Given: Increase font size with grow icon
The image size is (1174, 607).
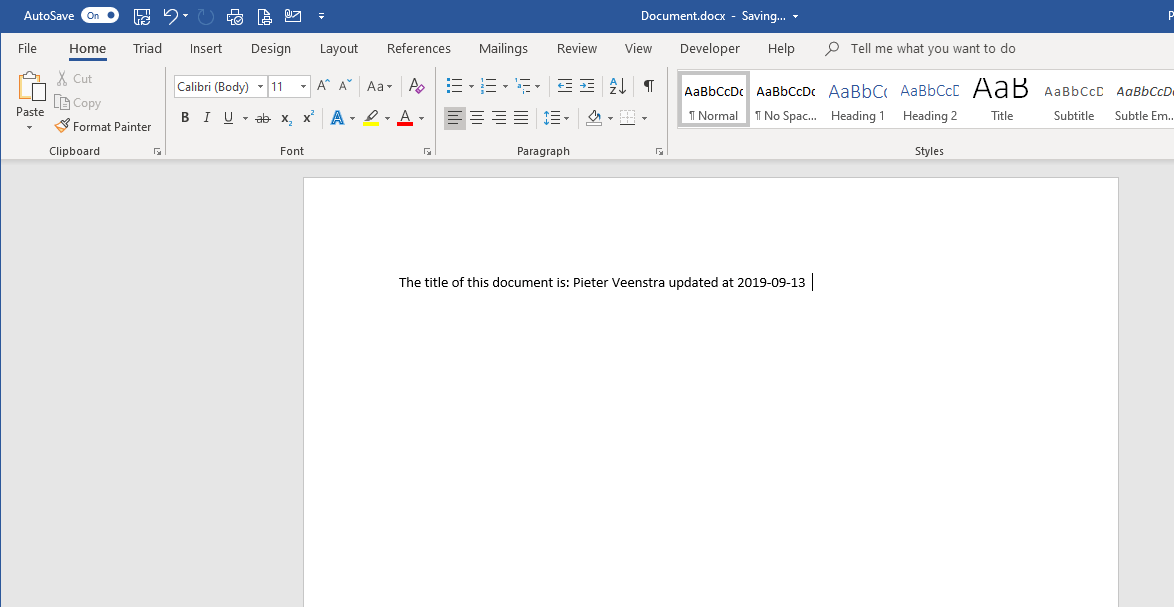Looking at the screenshot, I should (323, 86).
